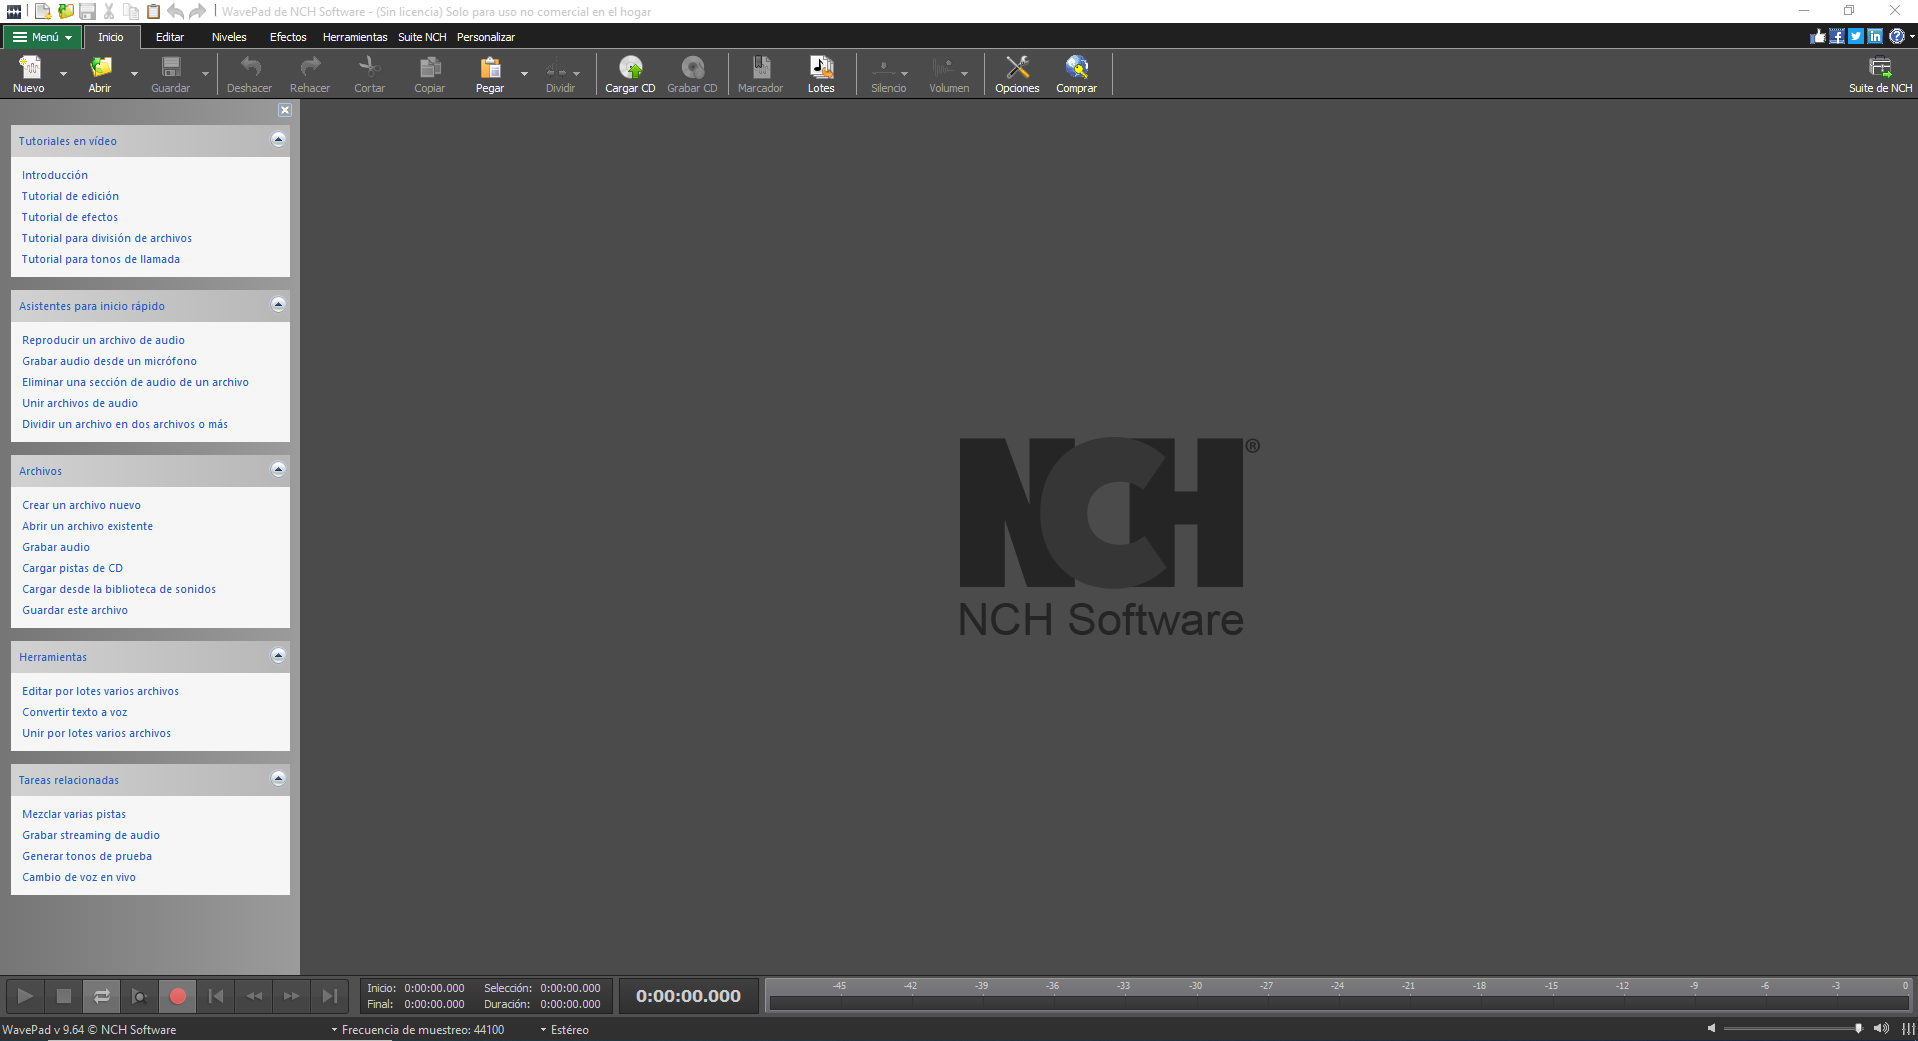Expand the Pegar dropdown arrow
The image size is (1918, 1041).
[524, 74]
